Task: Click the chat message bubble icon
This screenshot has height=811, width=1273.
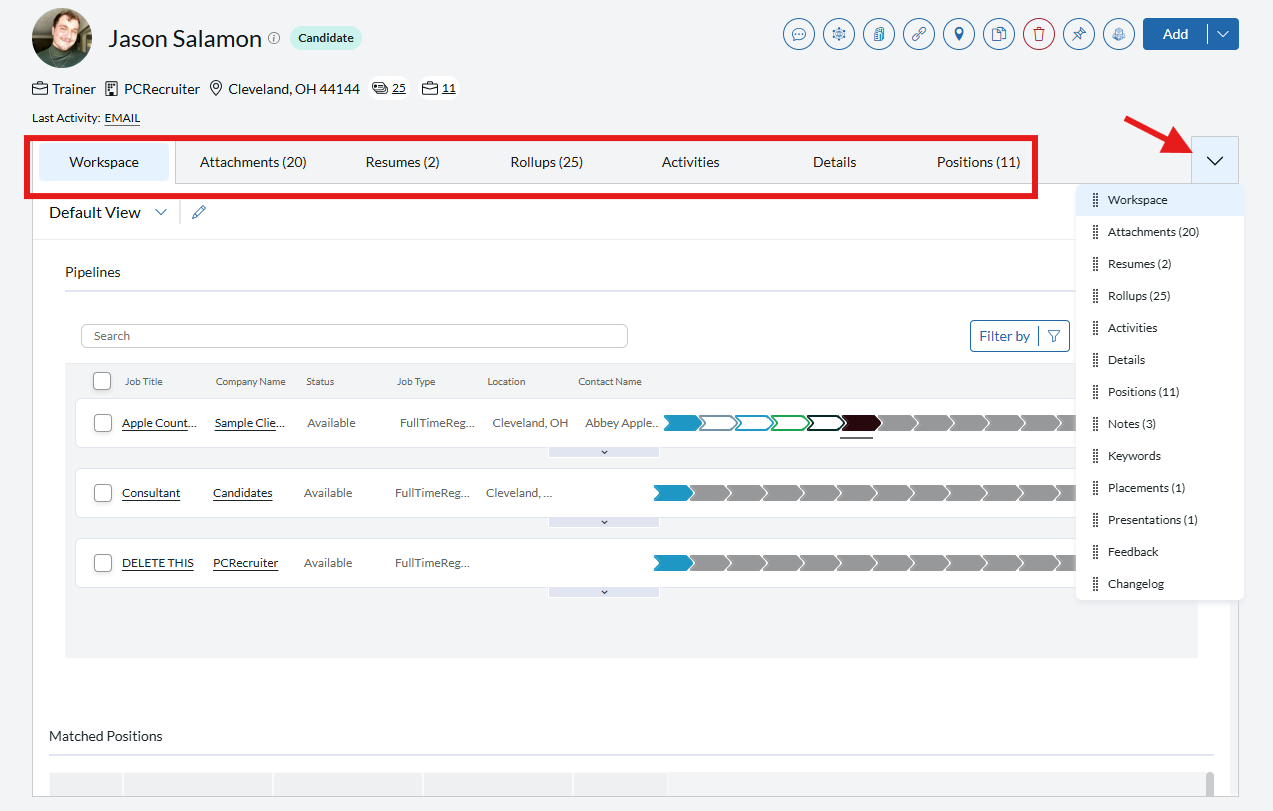Action: pos(799,34)
